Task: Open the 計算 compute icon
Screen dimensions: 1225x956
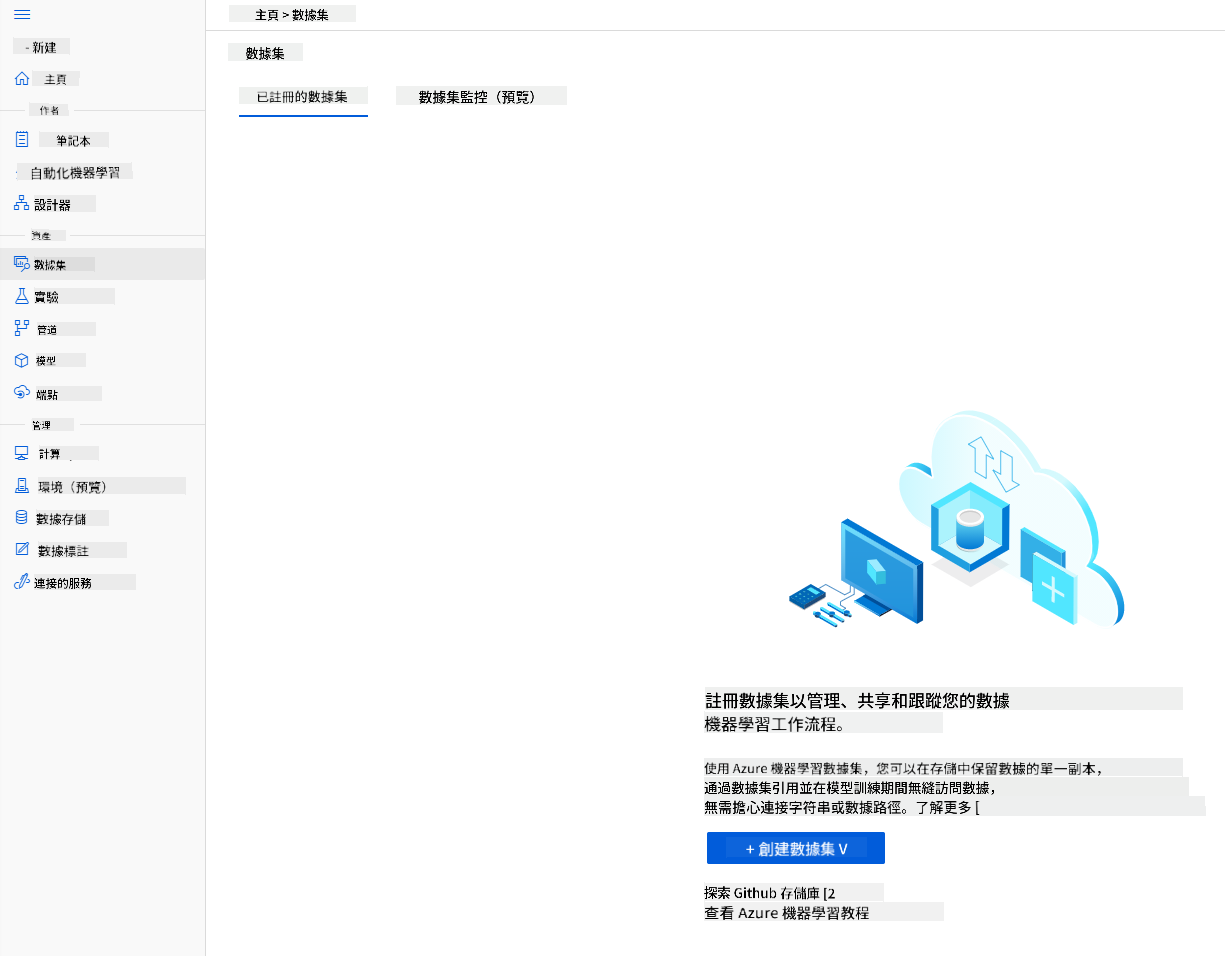Action: pyautogui.click(x=22, y=453)
